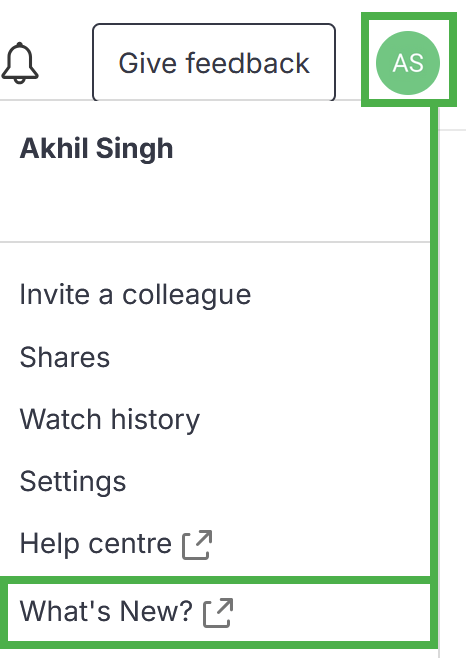Send feedback using the outlined button
This screenshot has width=466, height=658.
(x=214, y=63)
